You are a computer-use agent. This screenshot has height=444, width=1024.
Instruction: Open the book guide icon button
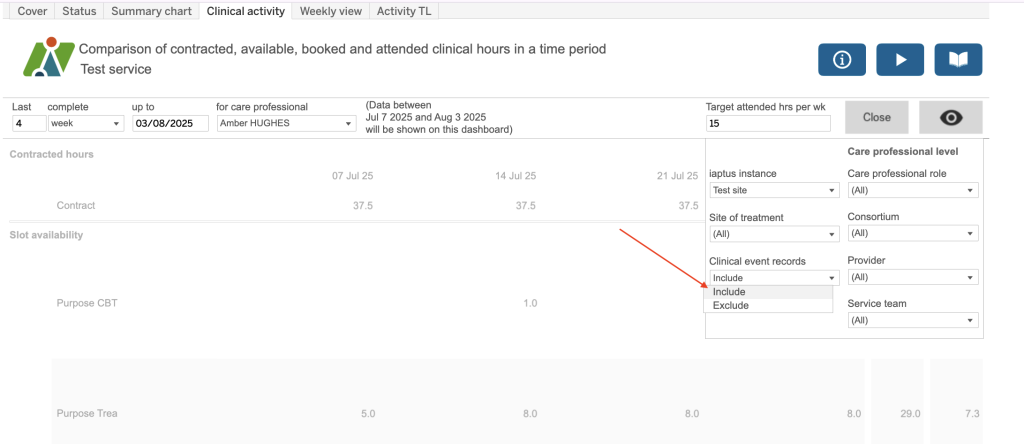(958, 60)
